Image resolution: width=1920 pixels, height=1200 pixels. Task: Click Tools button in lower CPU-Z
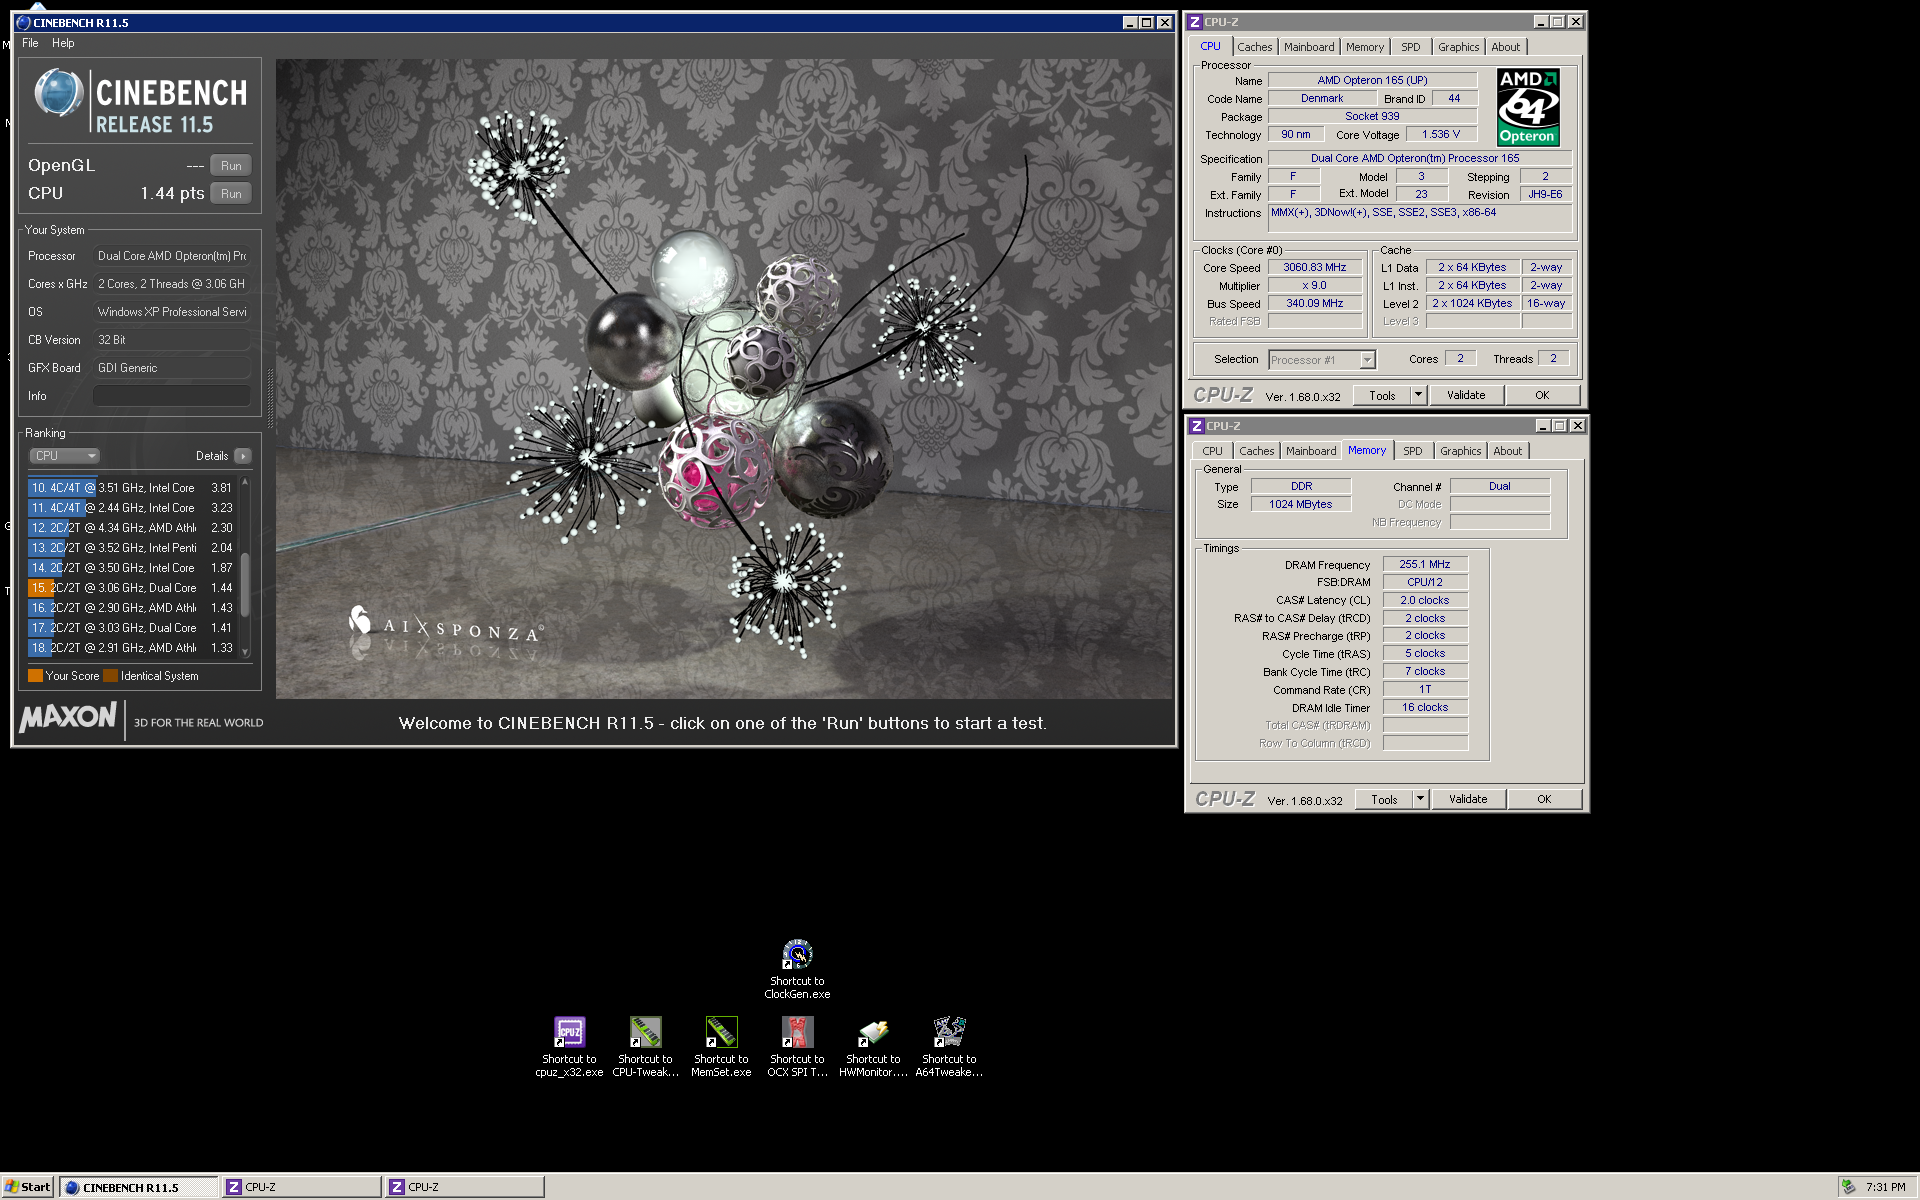click(1384, 800)
